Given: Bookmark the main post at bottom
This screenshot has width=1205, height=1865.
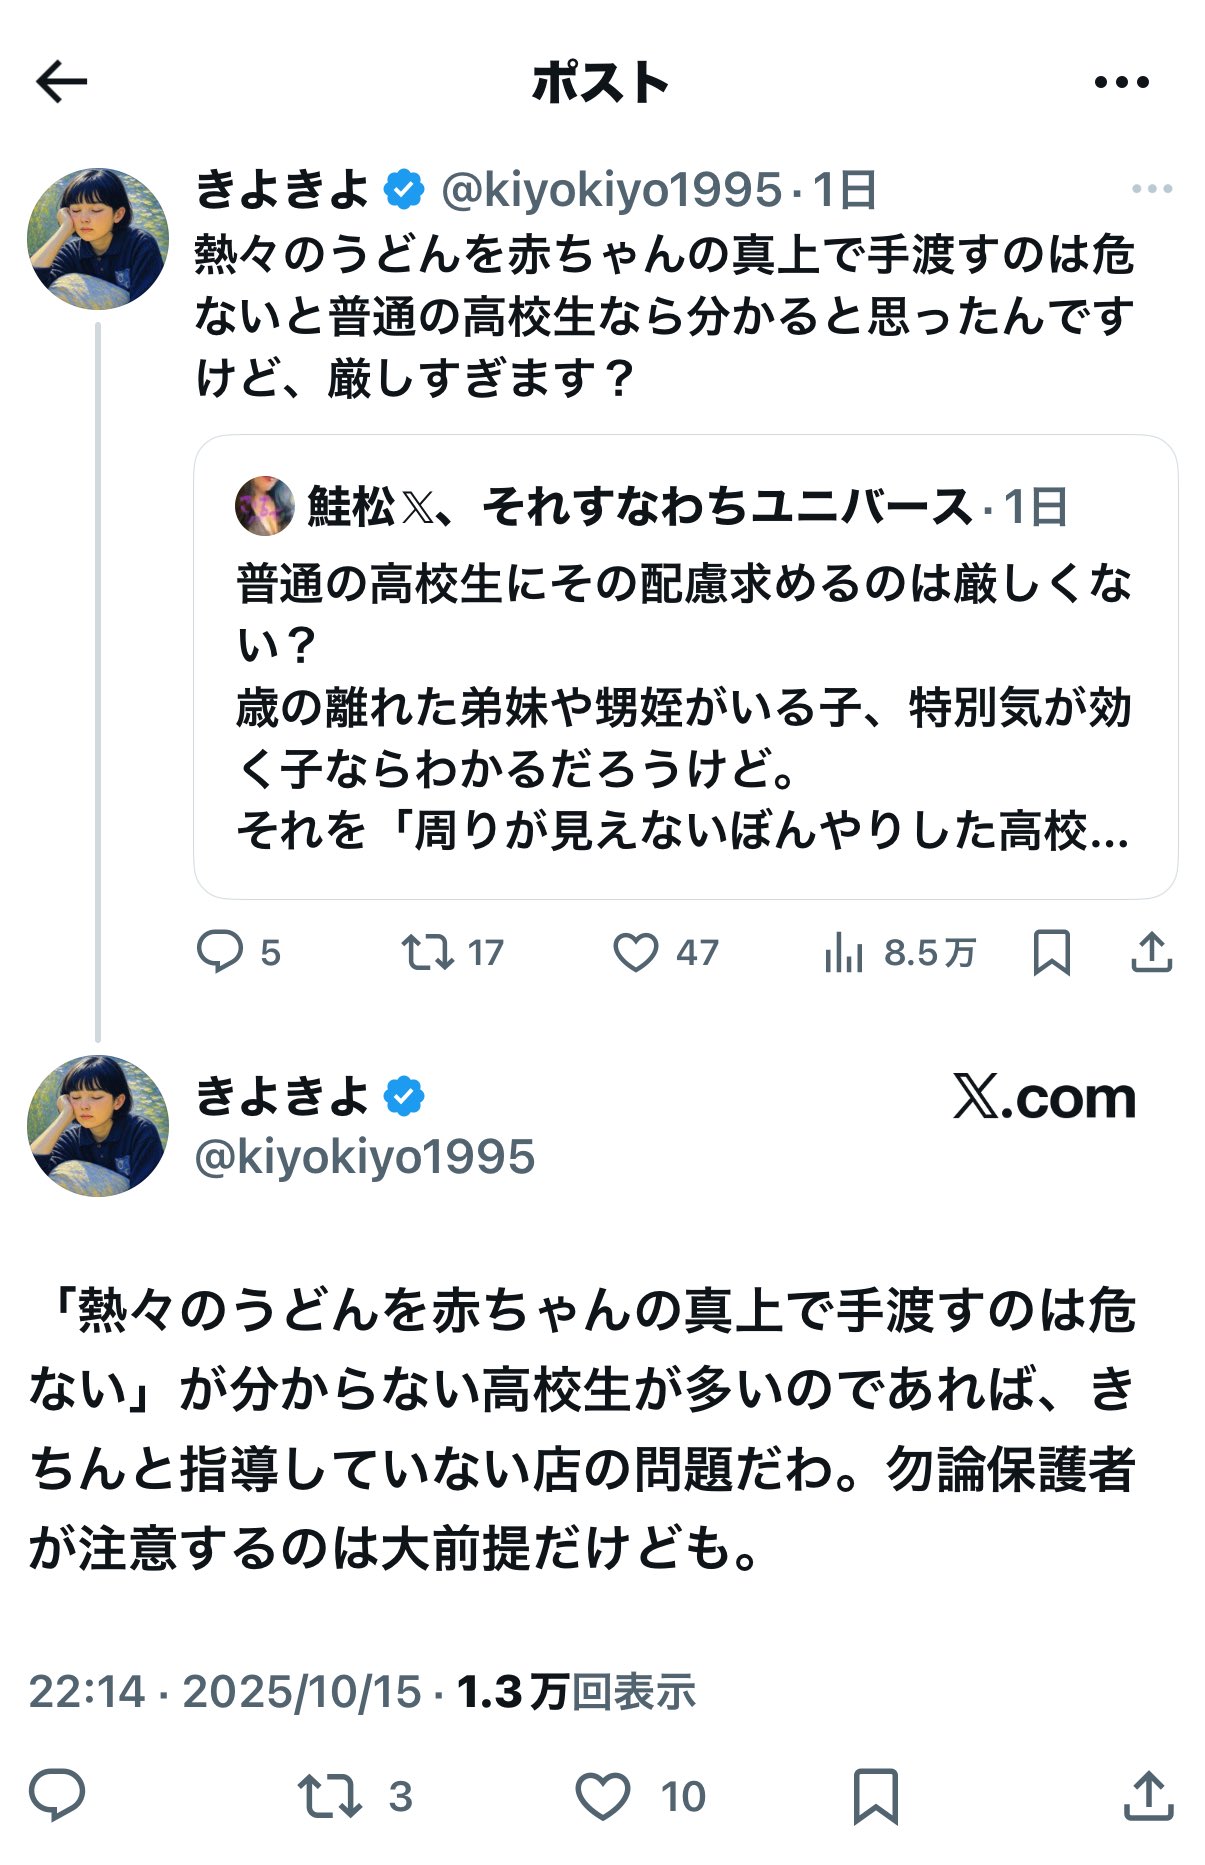Looking at the screenshot, I should click(x=875, y=1796).
